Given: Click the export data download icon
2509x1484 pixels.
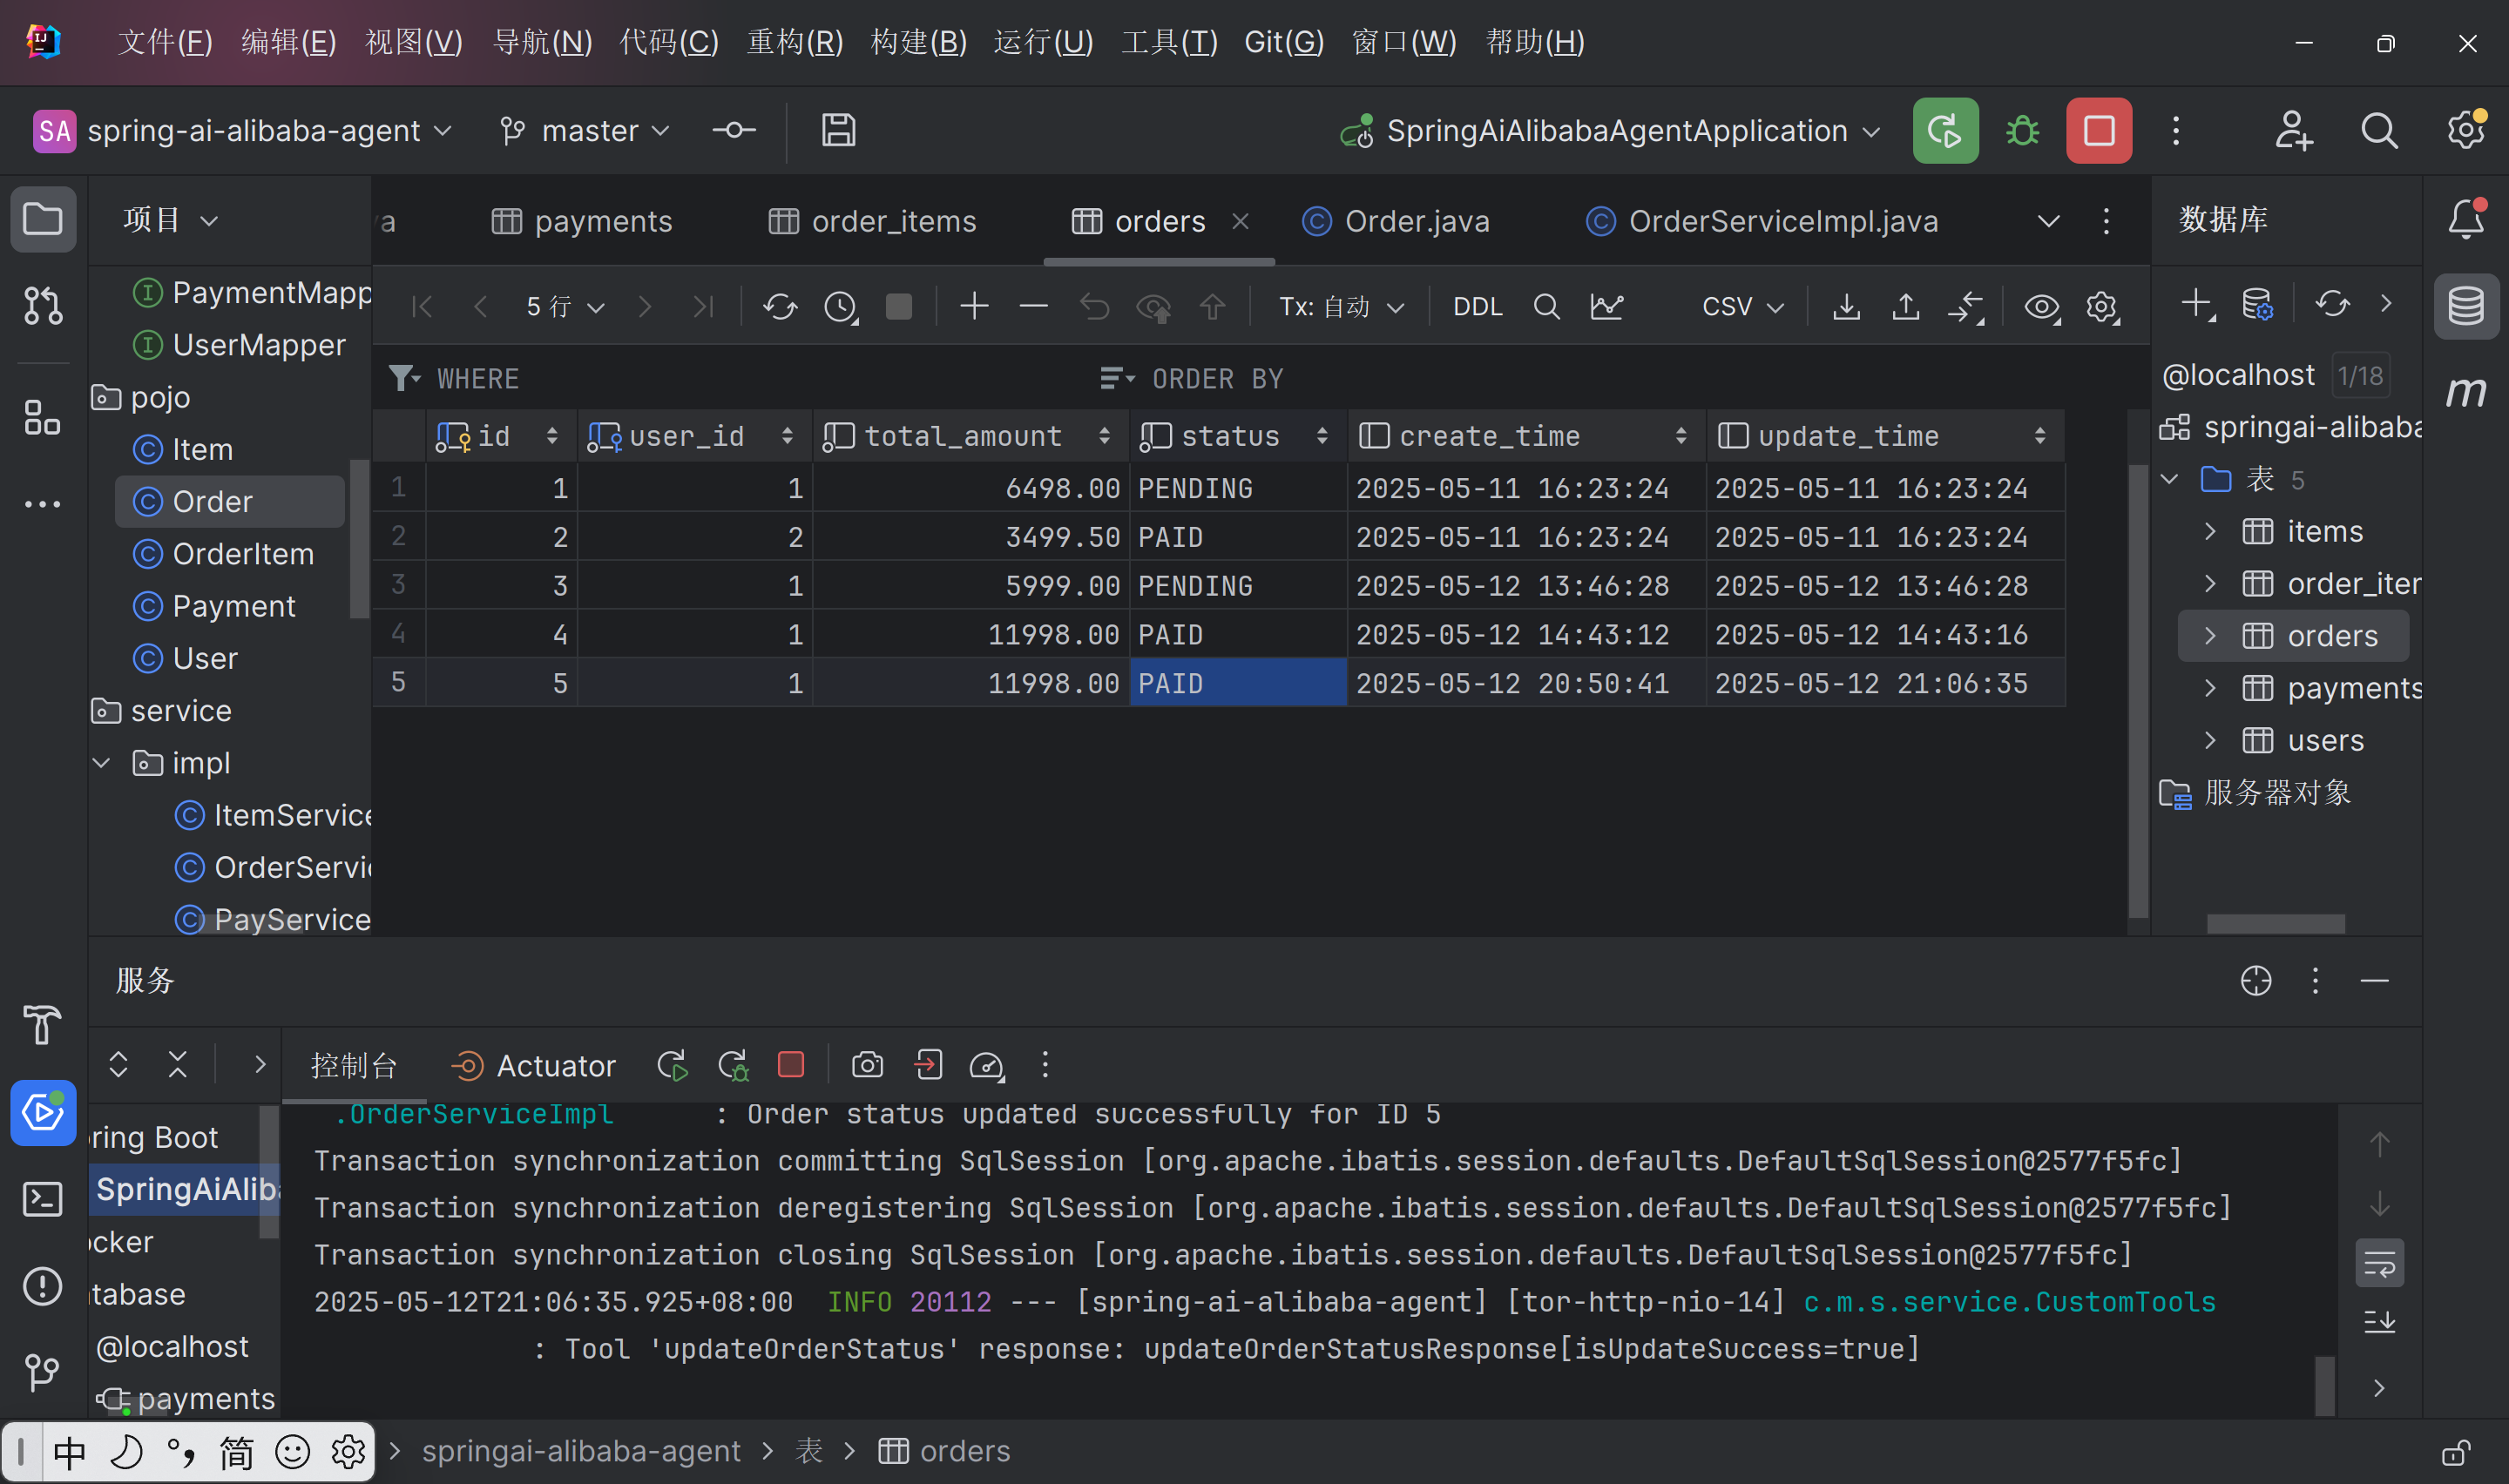Looking at the screenshot, I should tap(1846, 306).
